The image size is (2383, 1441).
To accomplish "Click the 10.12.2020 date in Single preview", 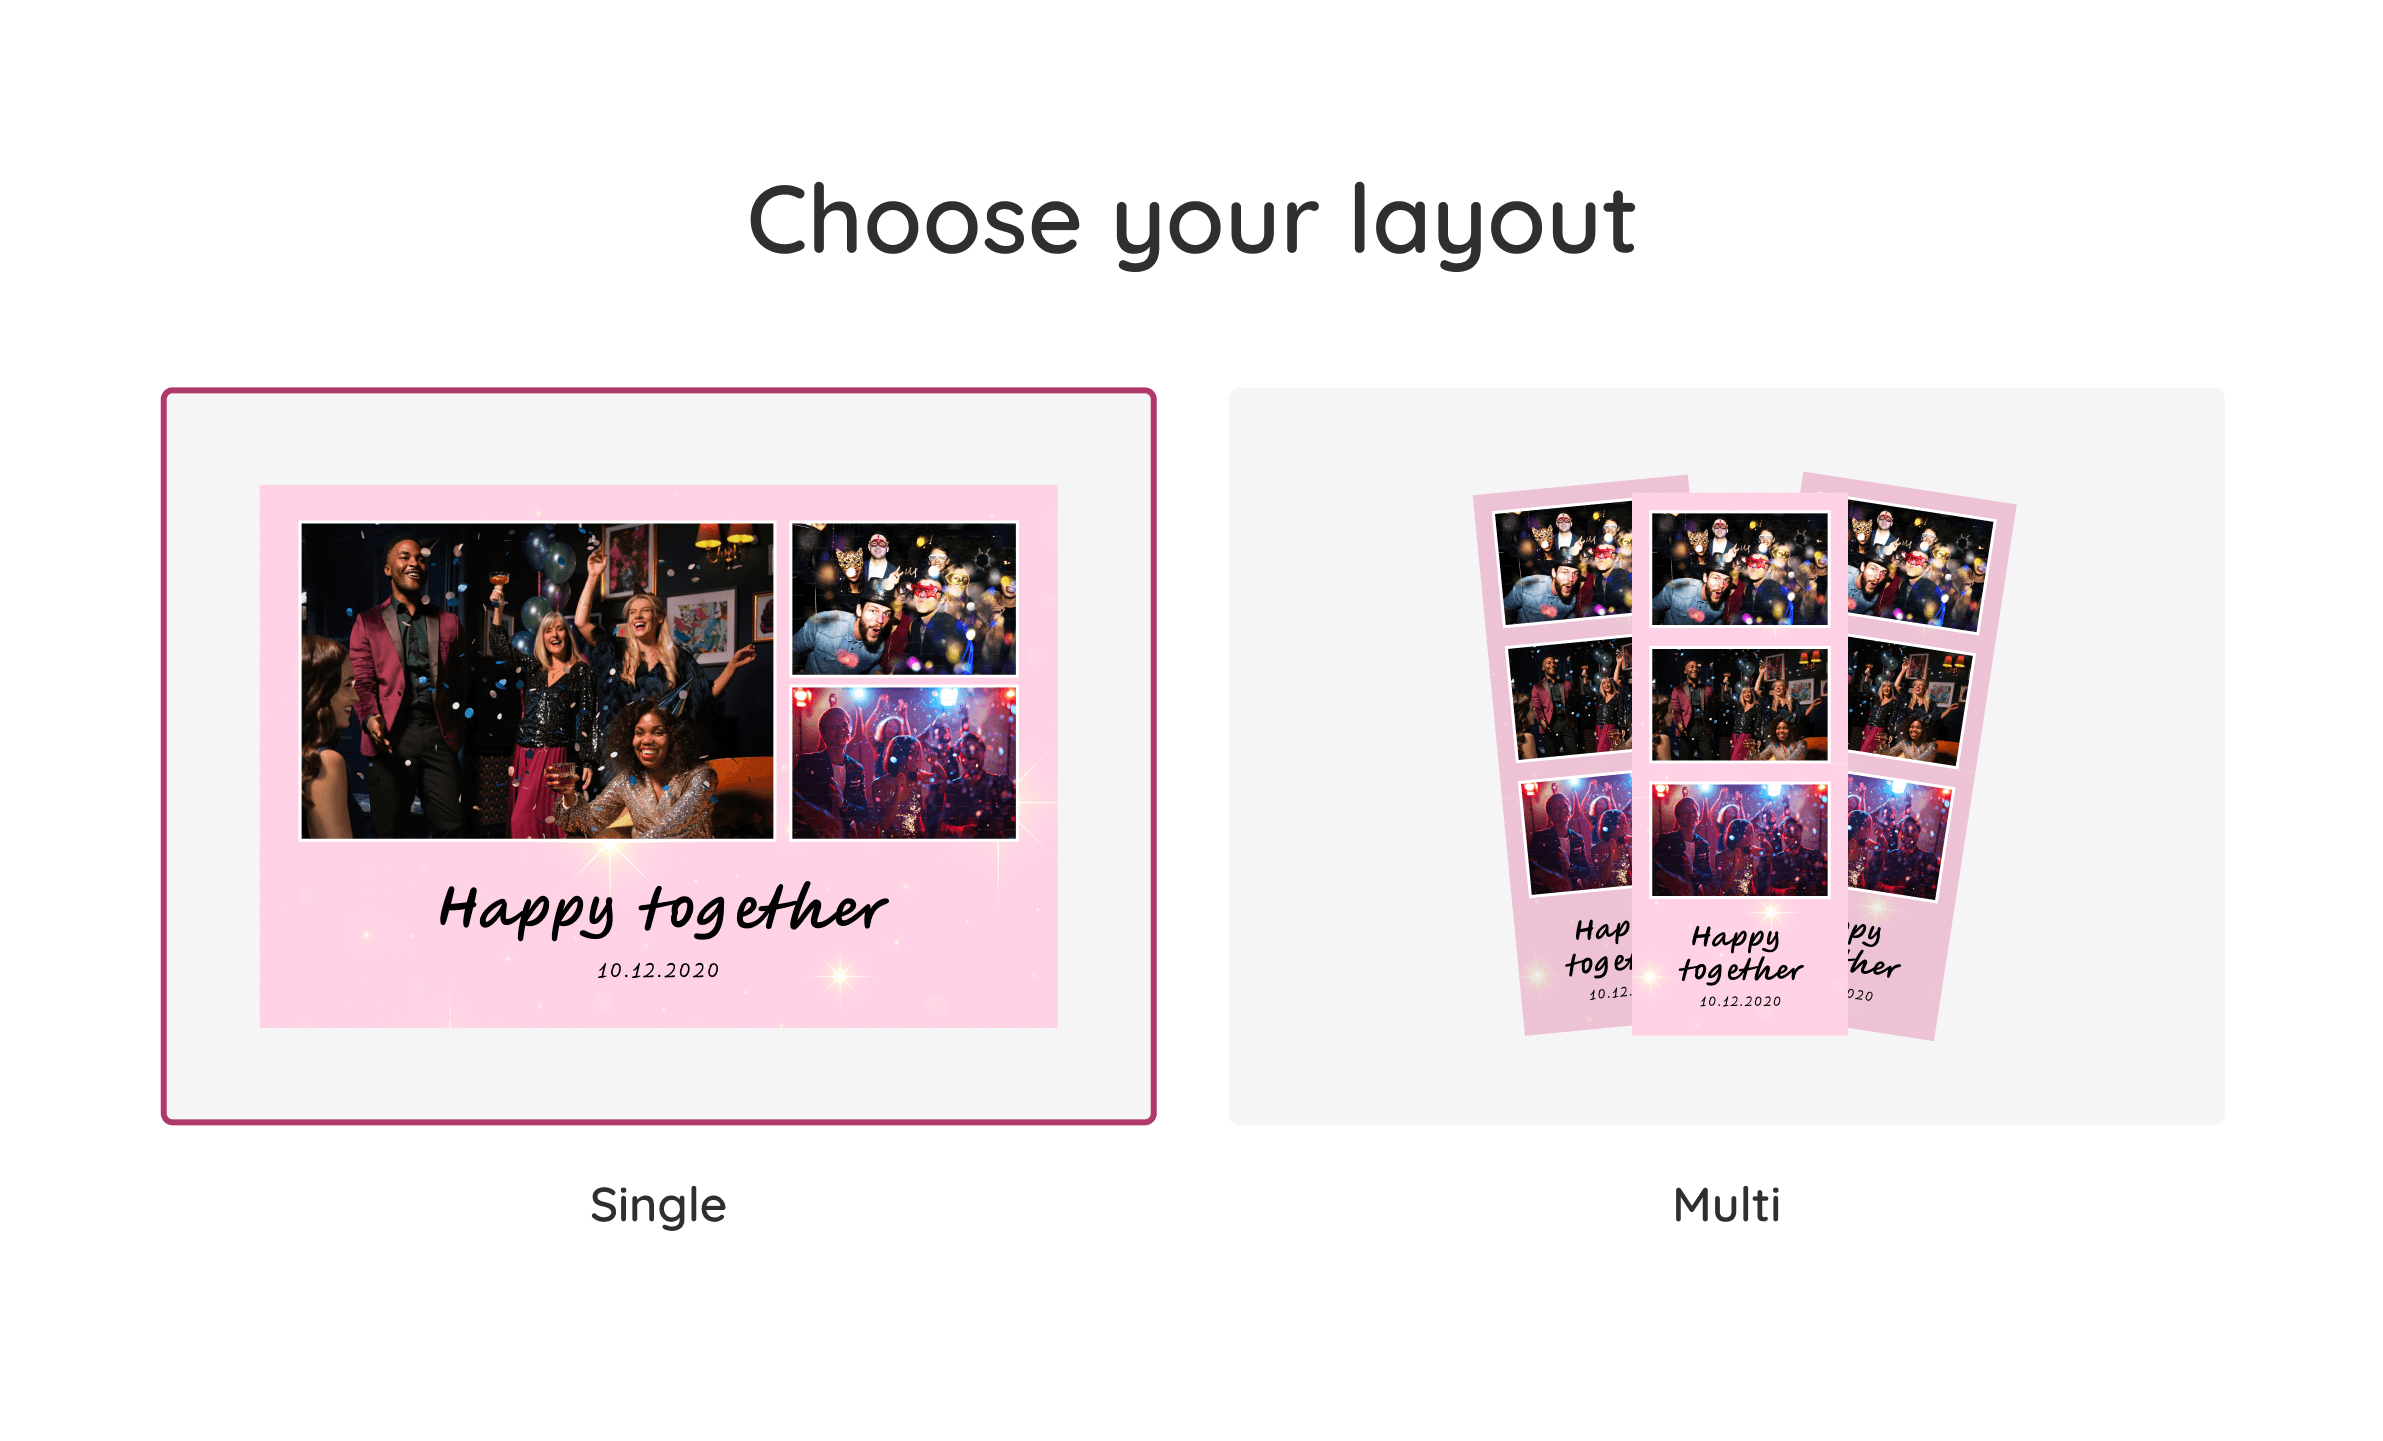I will point(658,971).
